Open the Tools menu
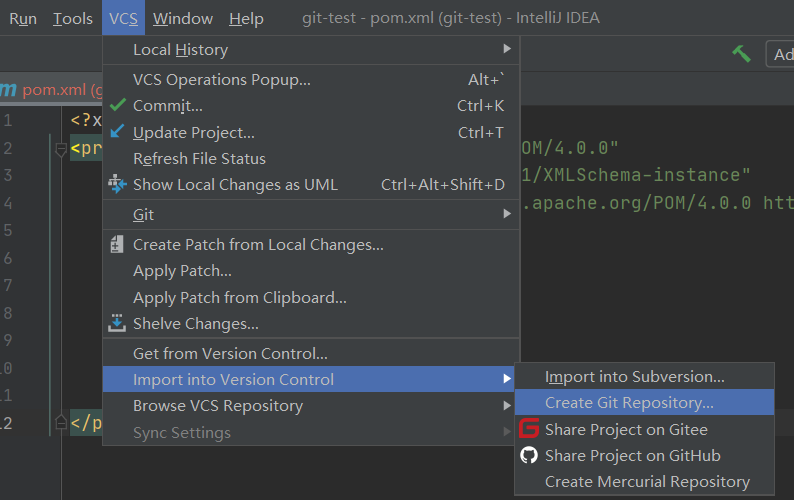 (x=72, y=18)
